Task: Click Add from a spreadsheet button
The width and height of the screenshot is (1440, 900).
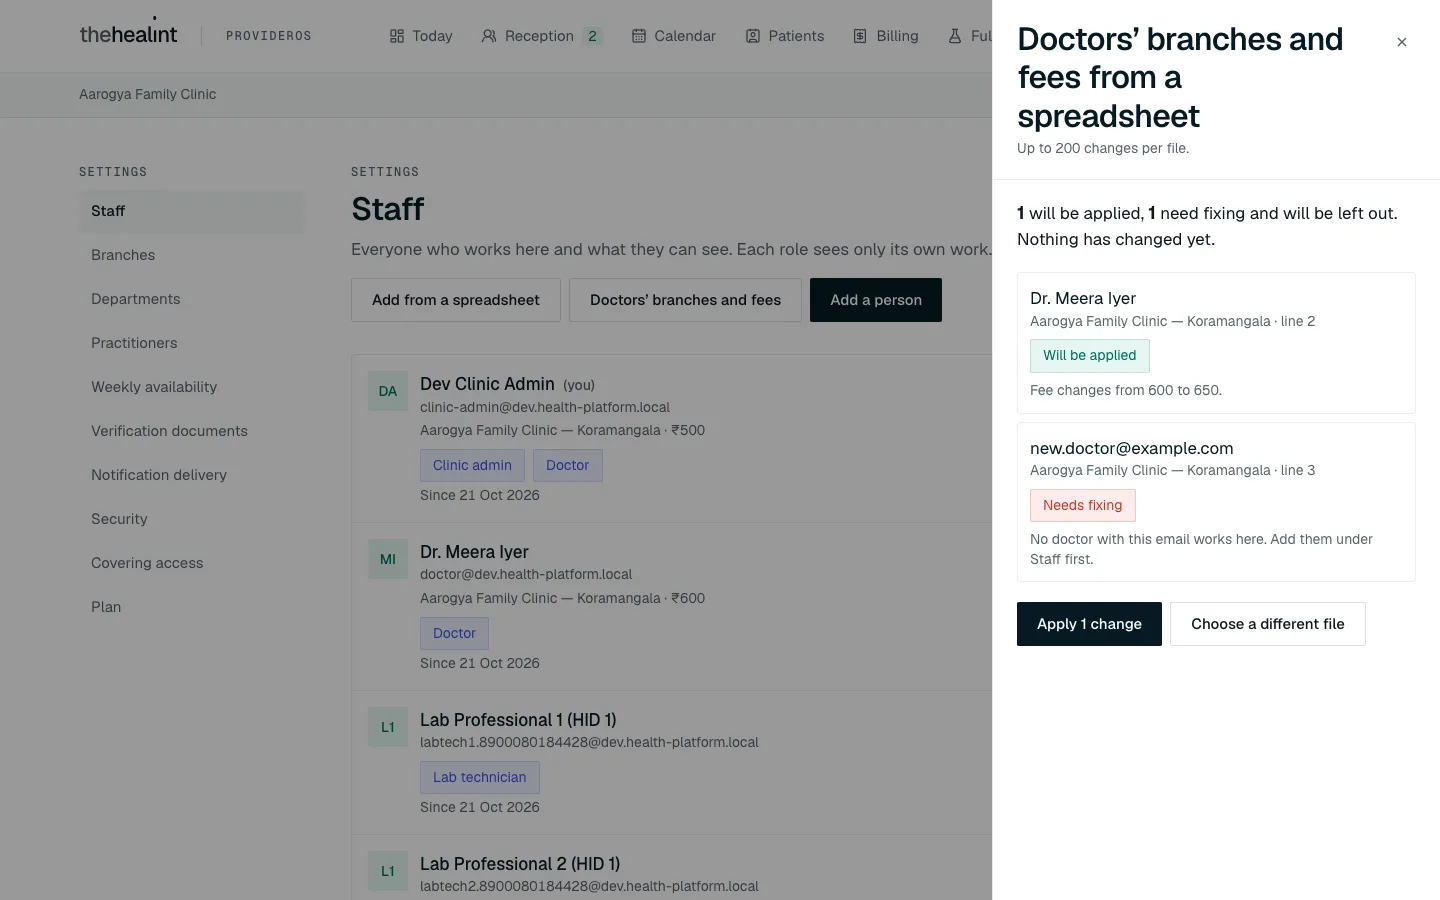Action: pyautogui.click(x=456, y=300)
